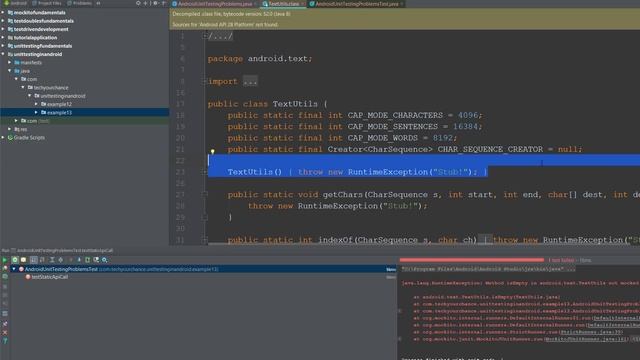
Task: Pin the Run tab
Action: (5, 324)
